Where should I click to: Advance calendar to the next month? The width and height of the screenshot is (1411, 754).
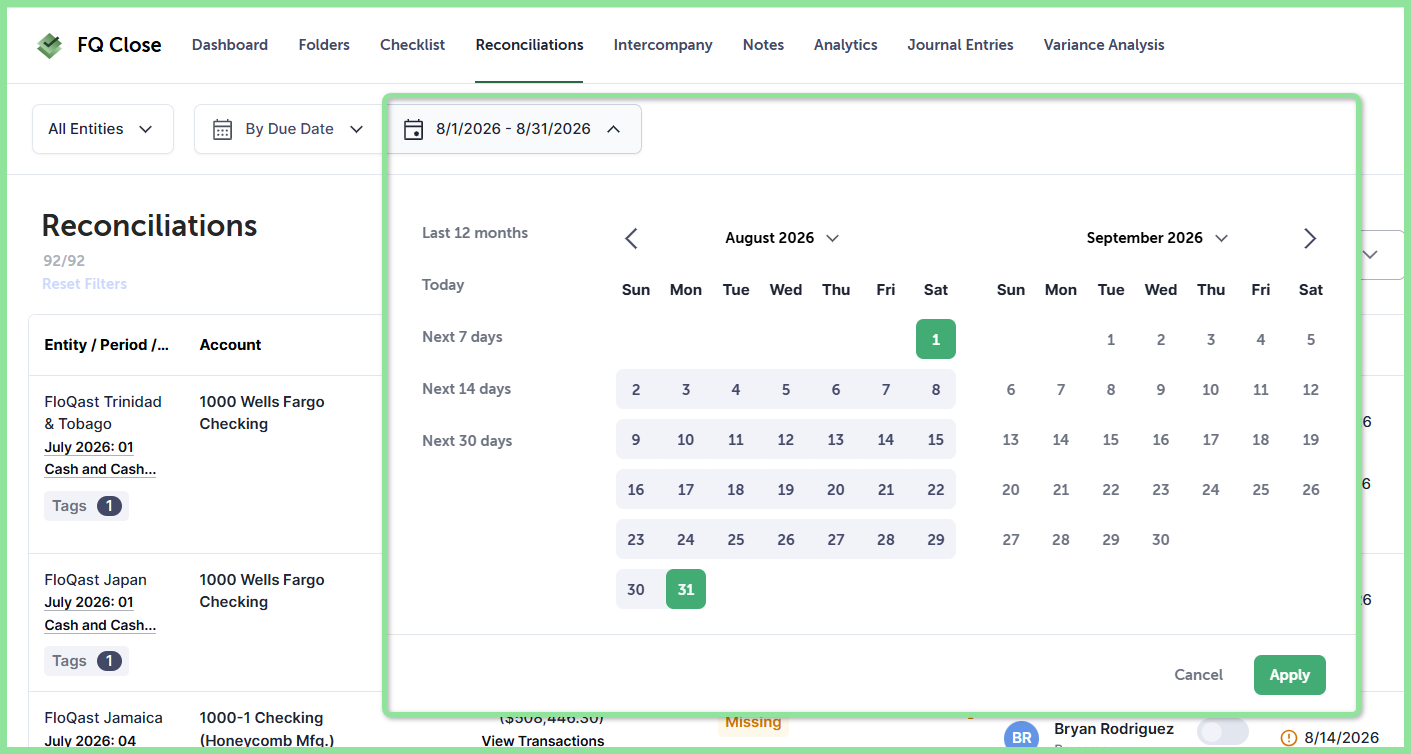(x=1310, y=238)
